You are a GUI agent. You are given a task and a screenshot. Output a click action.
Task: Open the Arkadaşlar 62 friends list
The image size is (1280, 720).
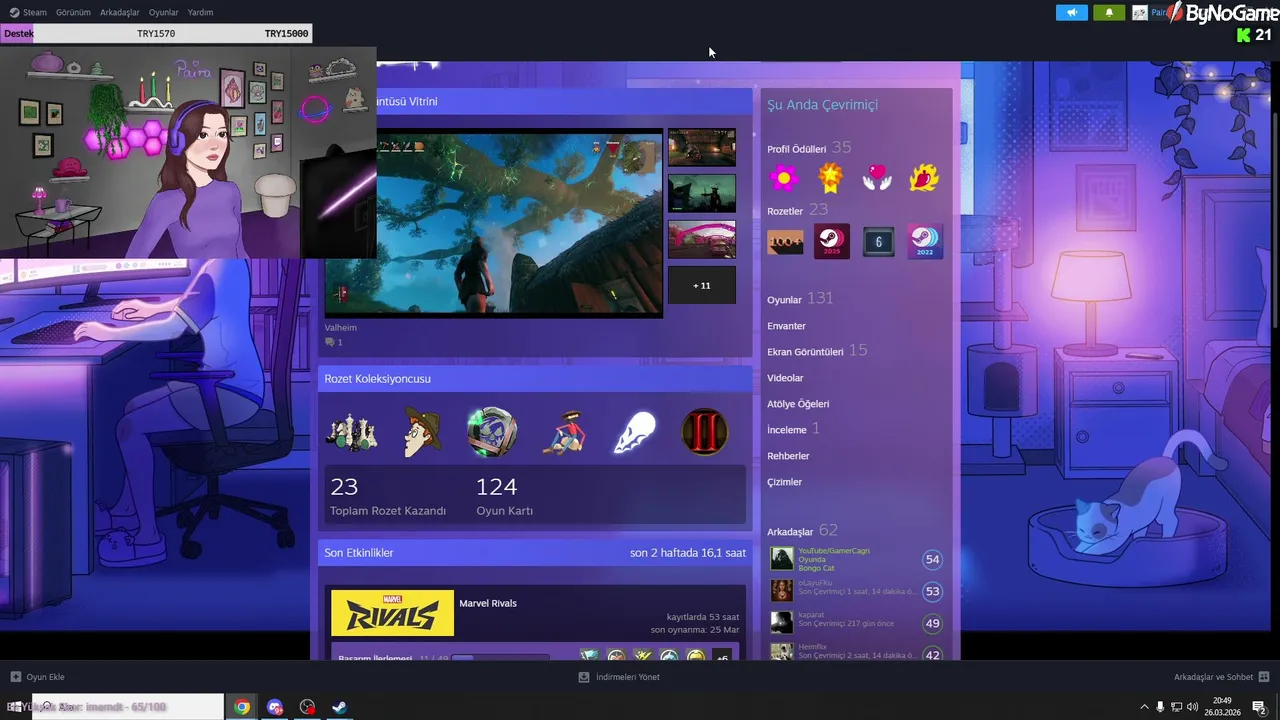802,531
